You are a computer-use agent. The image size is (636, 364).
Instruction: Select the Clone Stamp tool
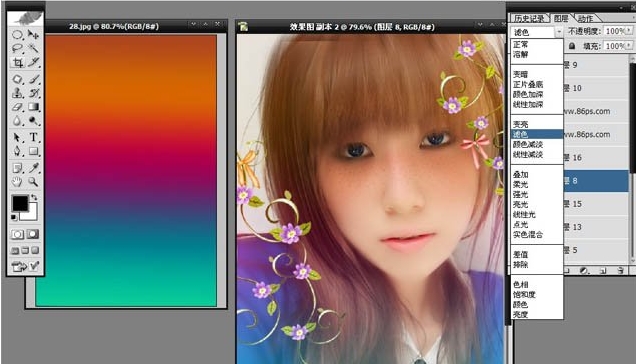[17, 93]
